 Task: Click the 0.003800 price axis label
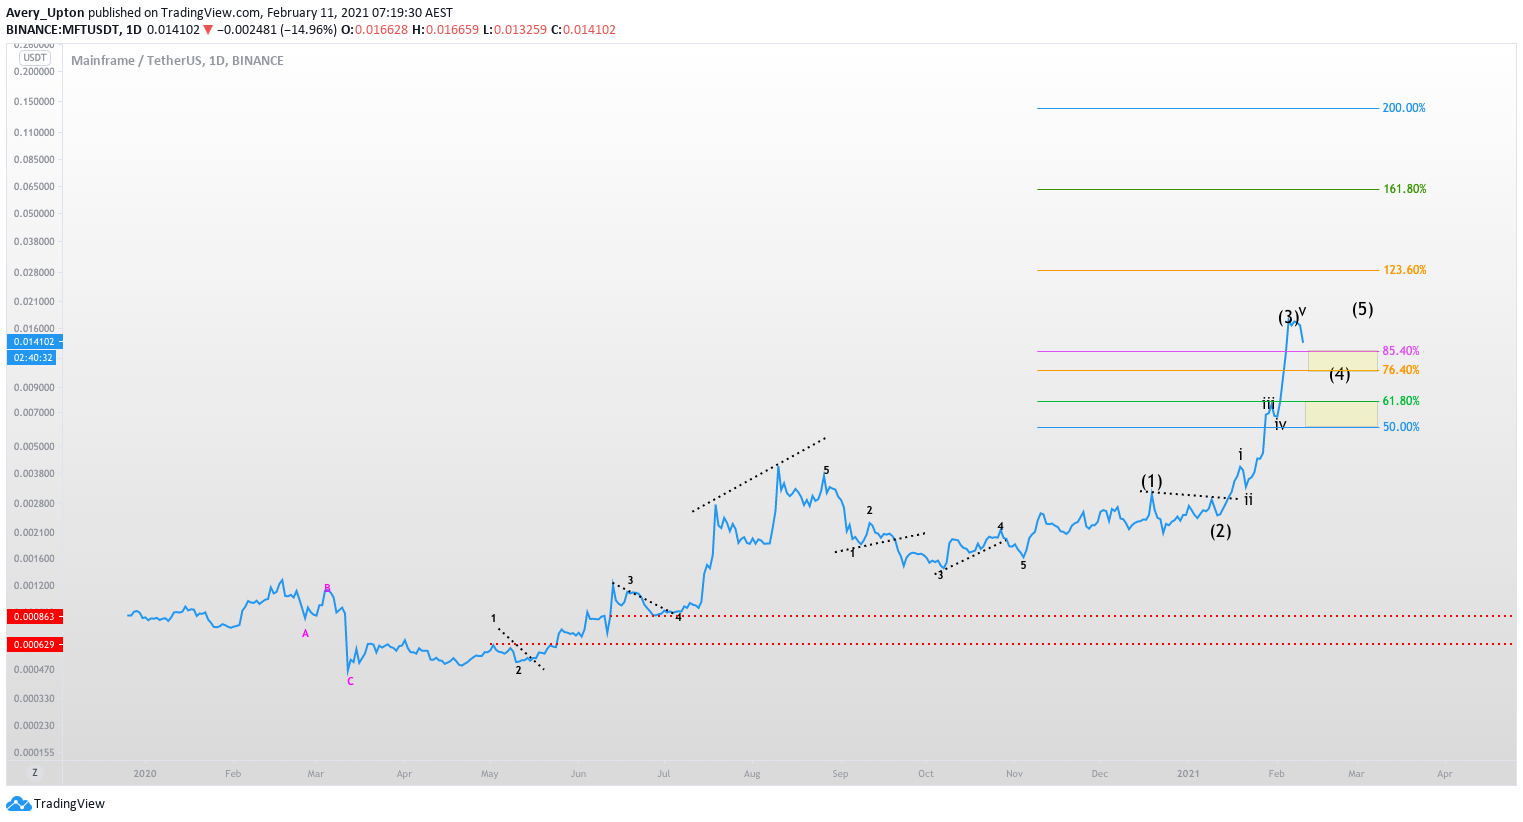(34, 475)
